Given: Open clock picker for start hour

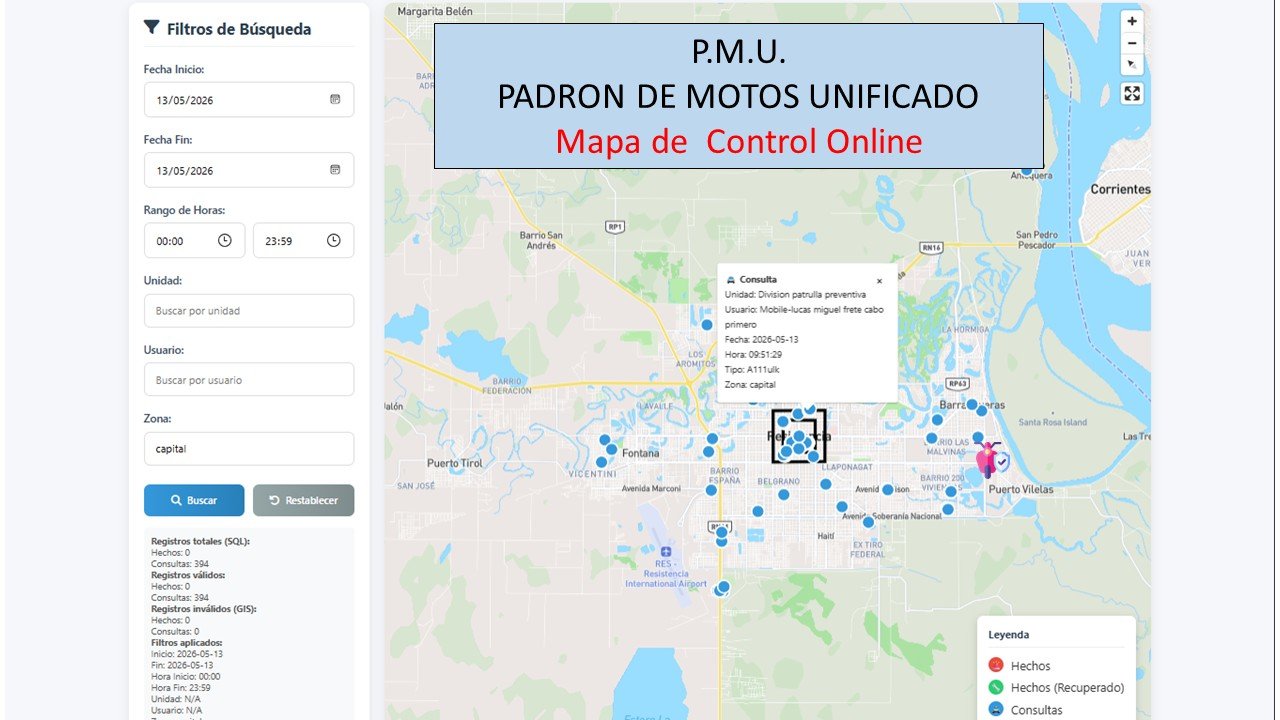Looking at the screenshot, I should tap(225, 241).
